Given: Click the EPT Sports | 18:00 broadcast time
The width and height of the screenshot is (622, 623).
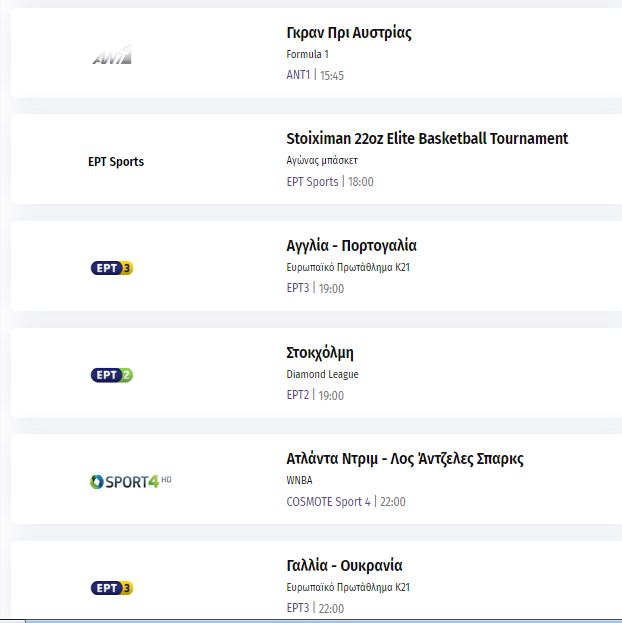Looking at the screenshot, I should [x=330, y=182].
